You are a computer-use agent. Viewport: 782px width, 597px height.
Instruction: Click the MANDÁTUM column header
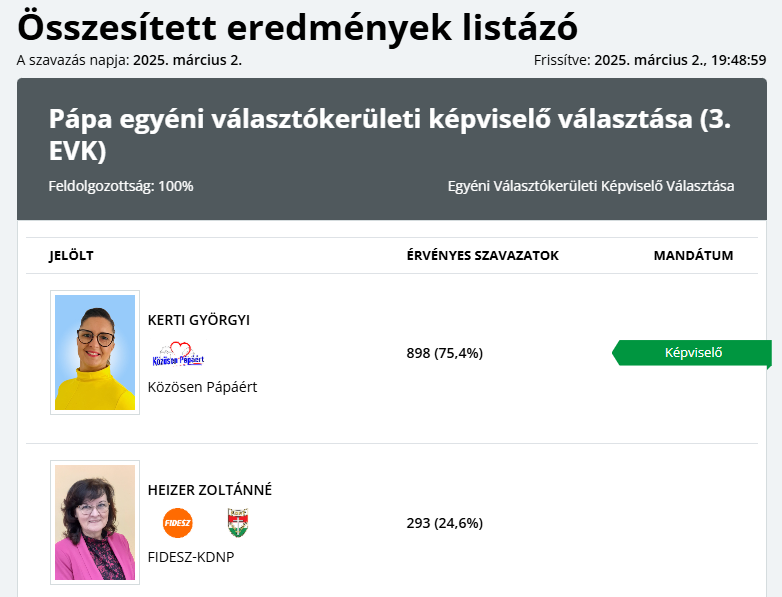point(693,255)
